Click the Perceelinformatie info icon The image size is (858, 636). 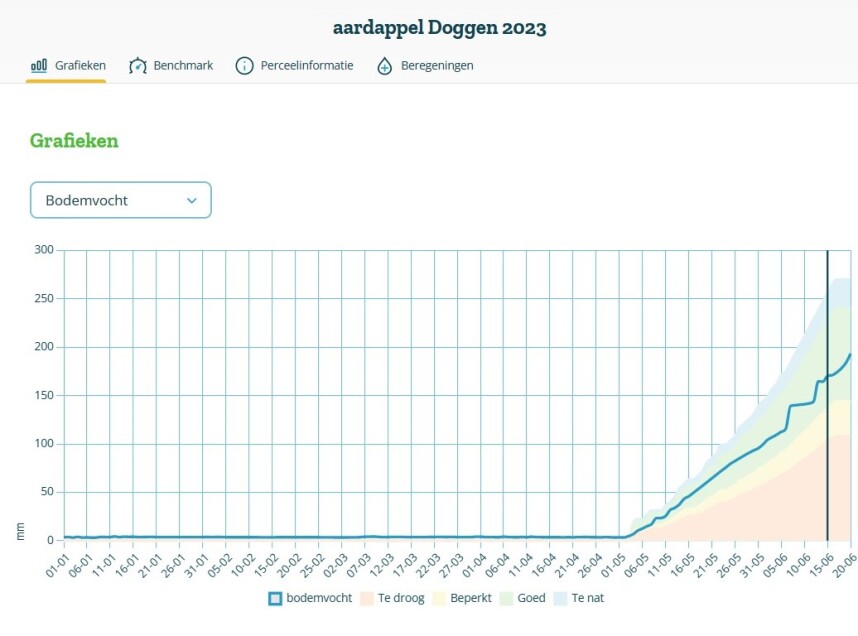pos(244,66)
